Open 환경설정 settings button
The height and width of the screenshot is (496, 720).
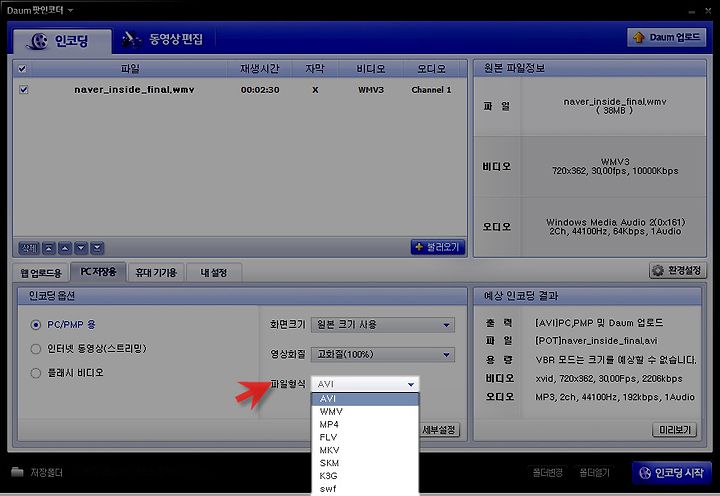(x=677, y=271)
